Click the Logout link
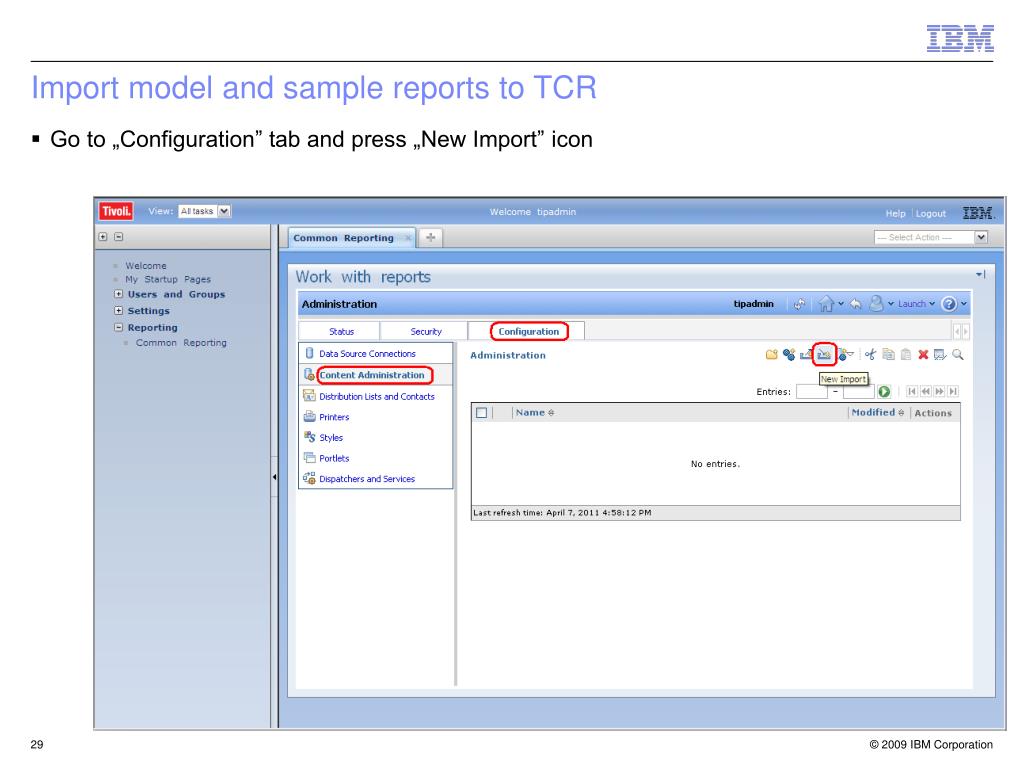This screenshot has height=768, width=1024. click(x=931, y=214)
